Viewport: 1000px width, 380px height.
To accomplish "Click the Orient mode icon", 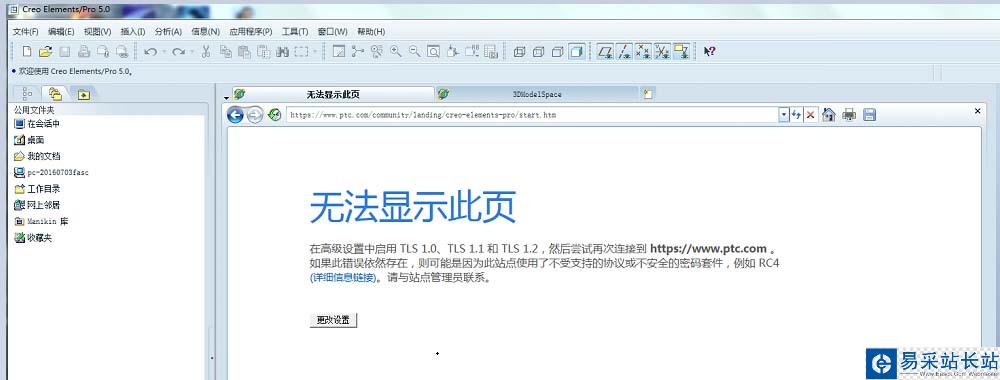I will [377, 52].
